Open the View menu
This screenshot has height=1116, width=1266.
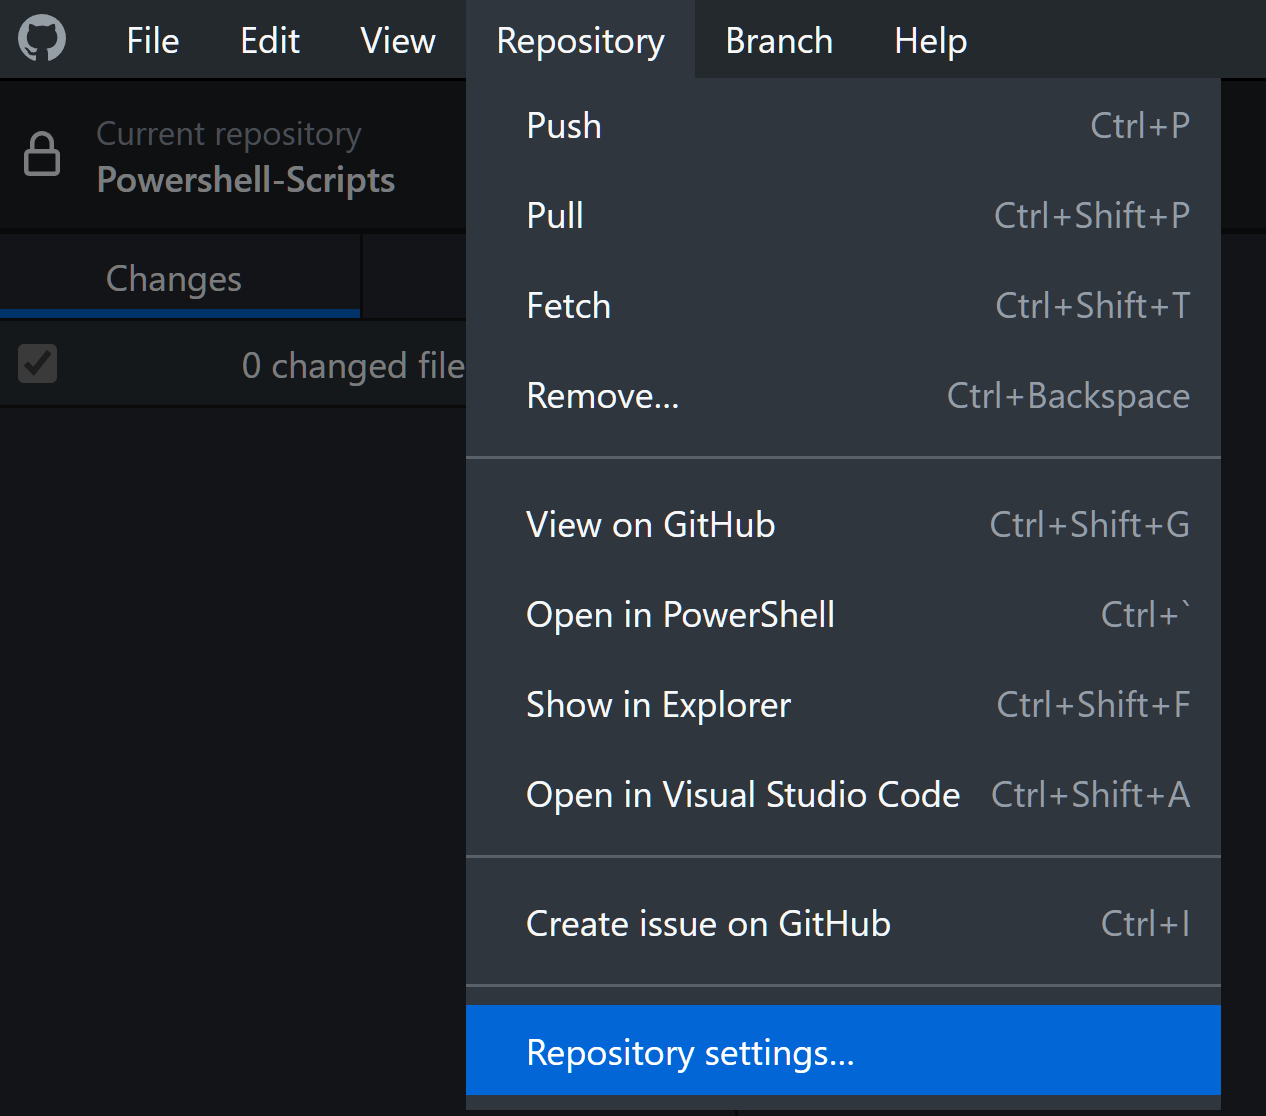pyautogui.click(x=398, y=40)
